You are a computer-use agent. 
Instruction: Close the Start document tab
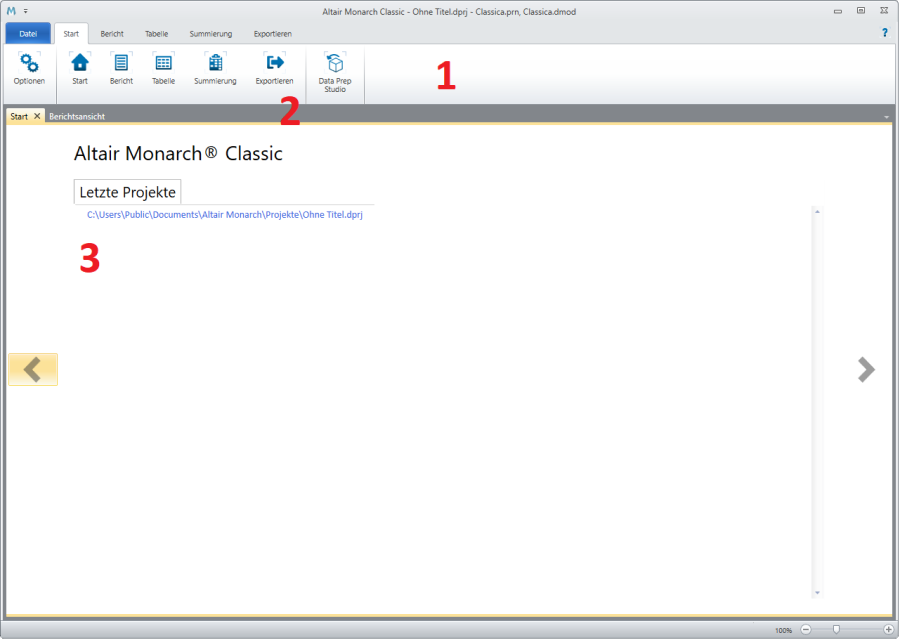[37, 116]
